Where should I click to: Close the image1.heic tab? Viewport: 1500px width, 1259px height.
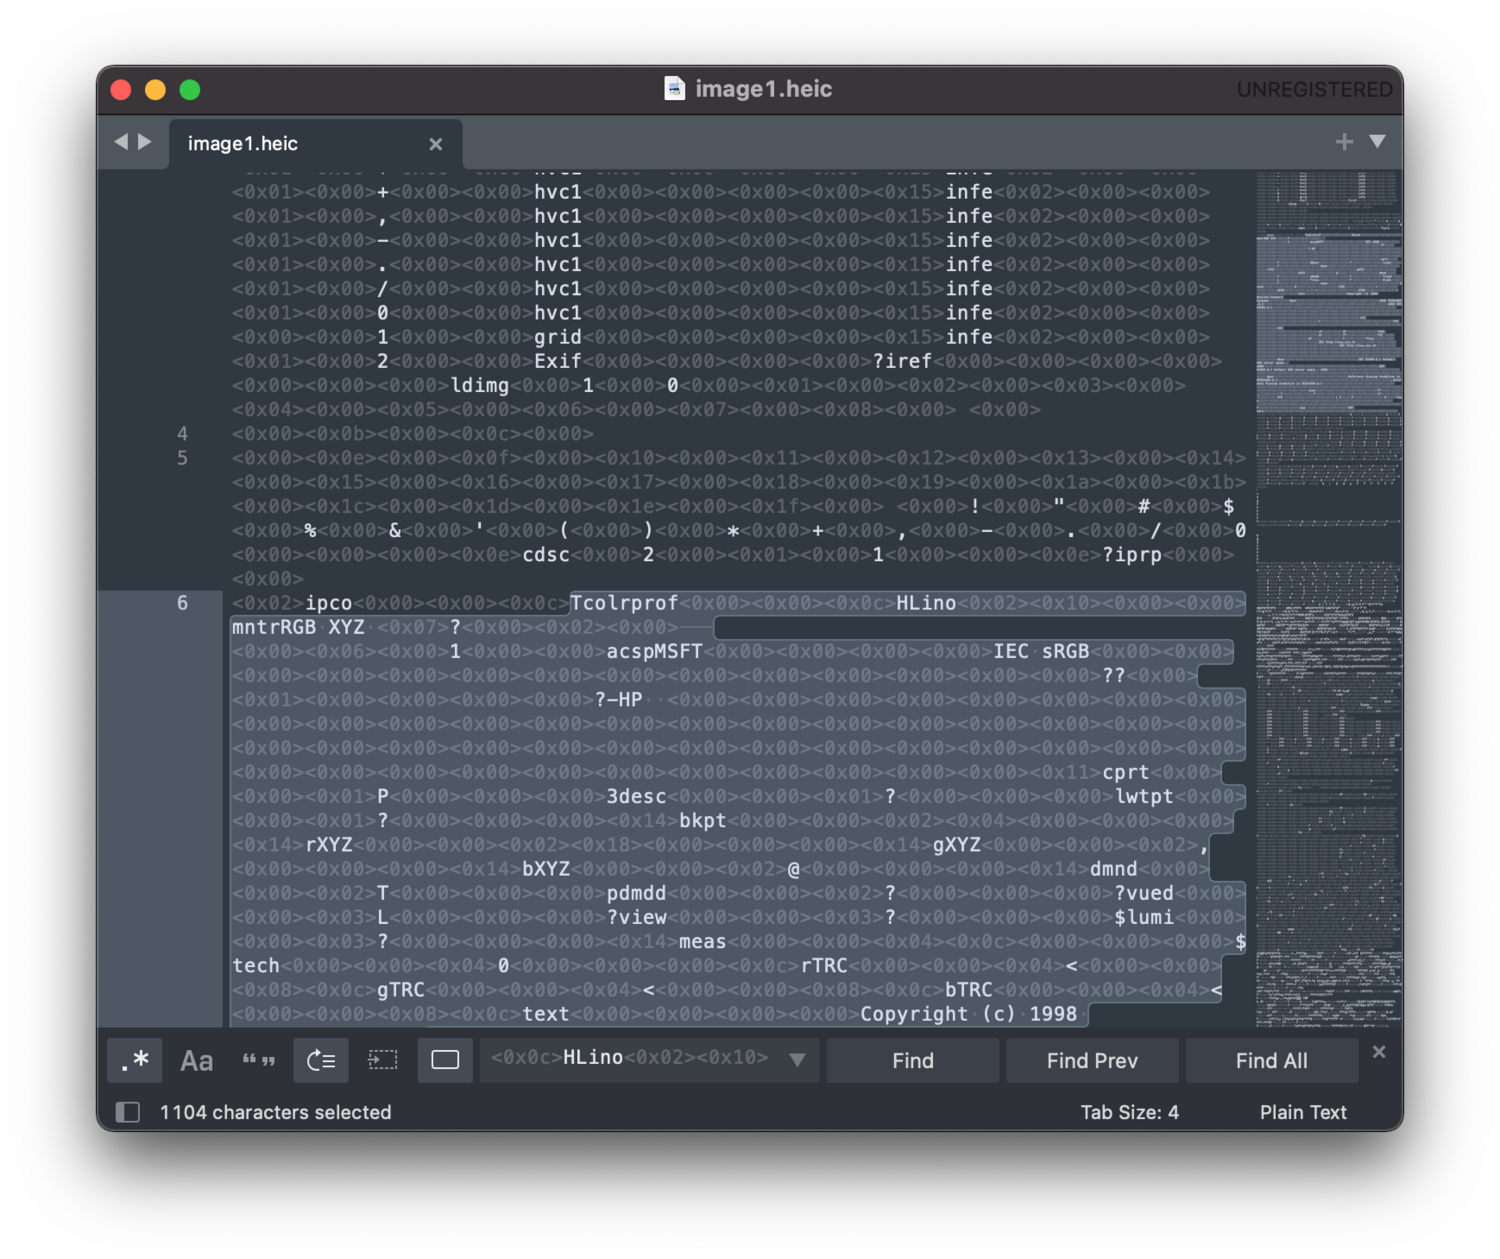436,144
